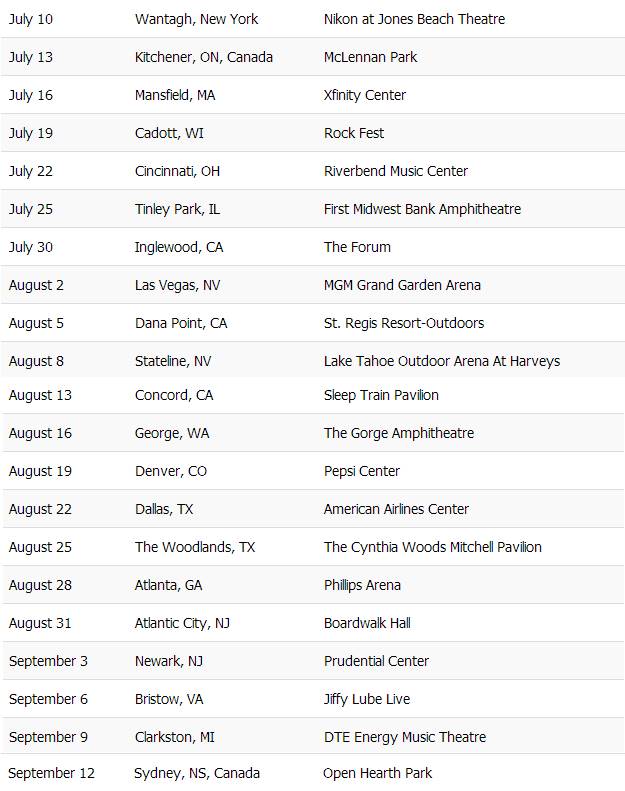Click the DTE Energy Music Theatre entry
This screenshot has width=625, height=791.
404,737
